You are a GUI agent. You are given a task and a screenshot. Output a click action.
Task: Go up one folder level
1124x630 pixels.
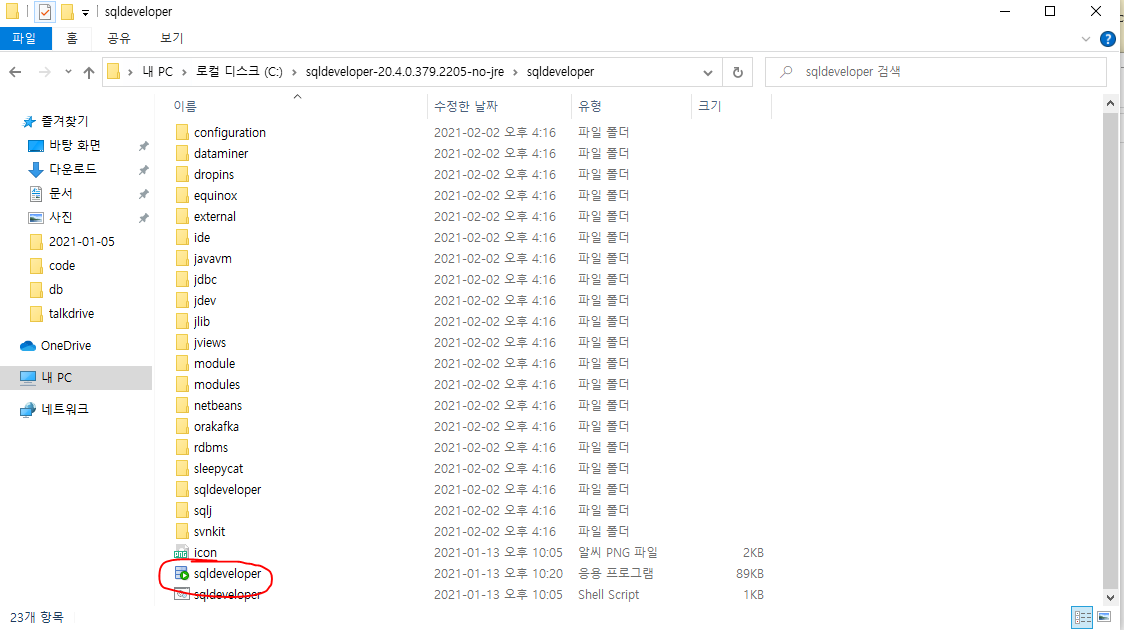point(89,72)
